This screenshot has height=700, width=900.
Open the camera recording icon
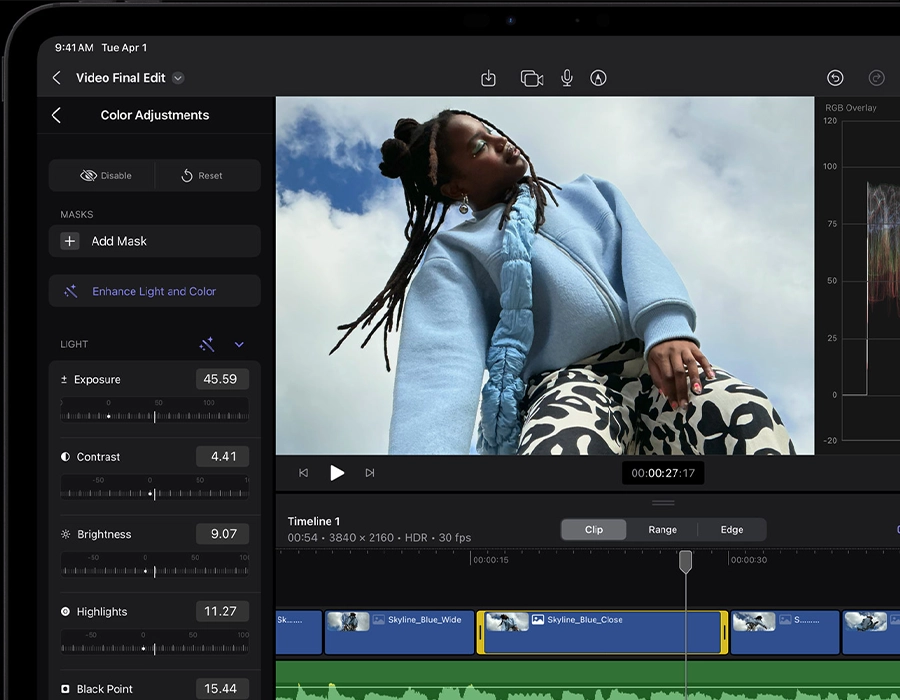(531, 78)
